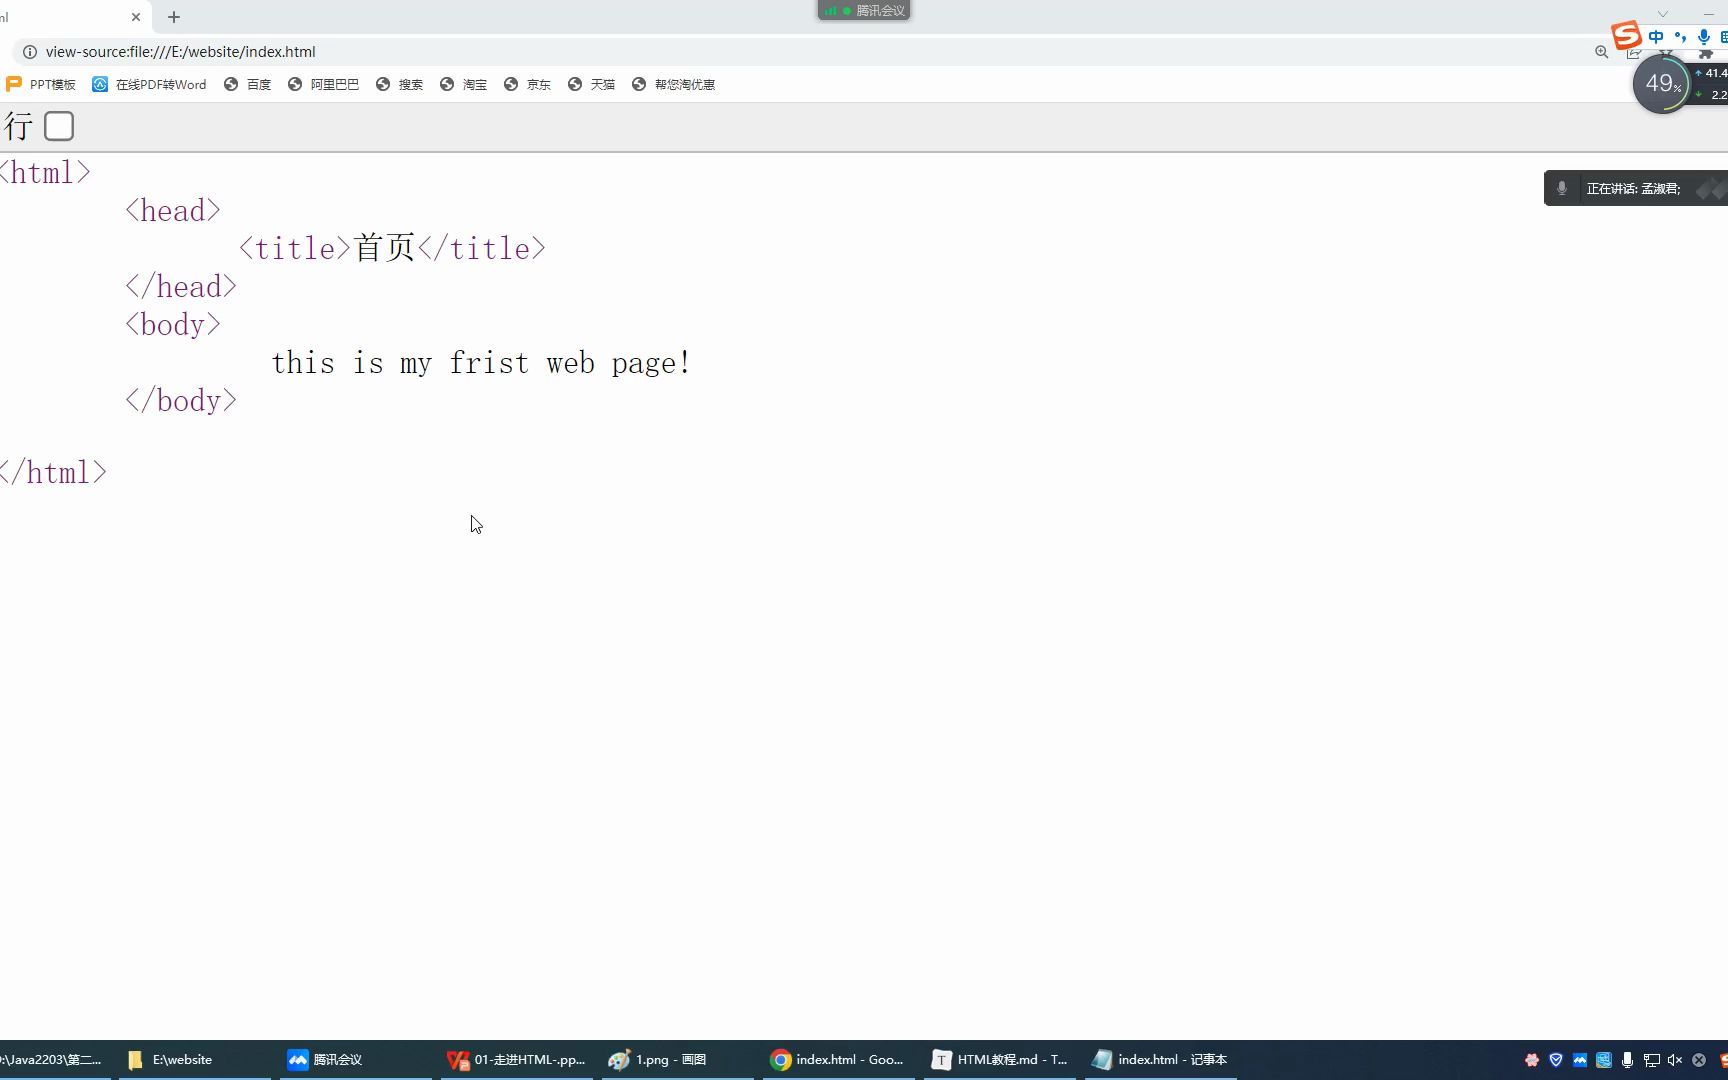Image resolution: width=1728 pixels, height=1080 pixels.
Task: Click the pink flower tray icon
Action: pos(1532,1060)
